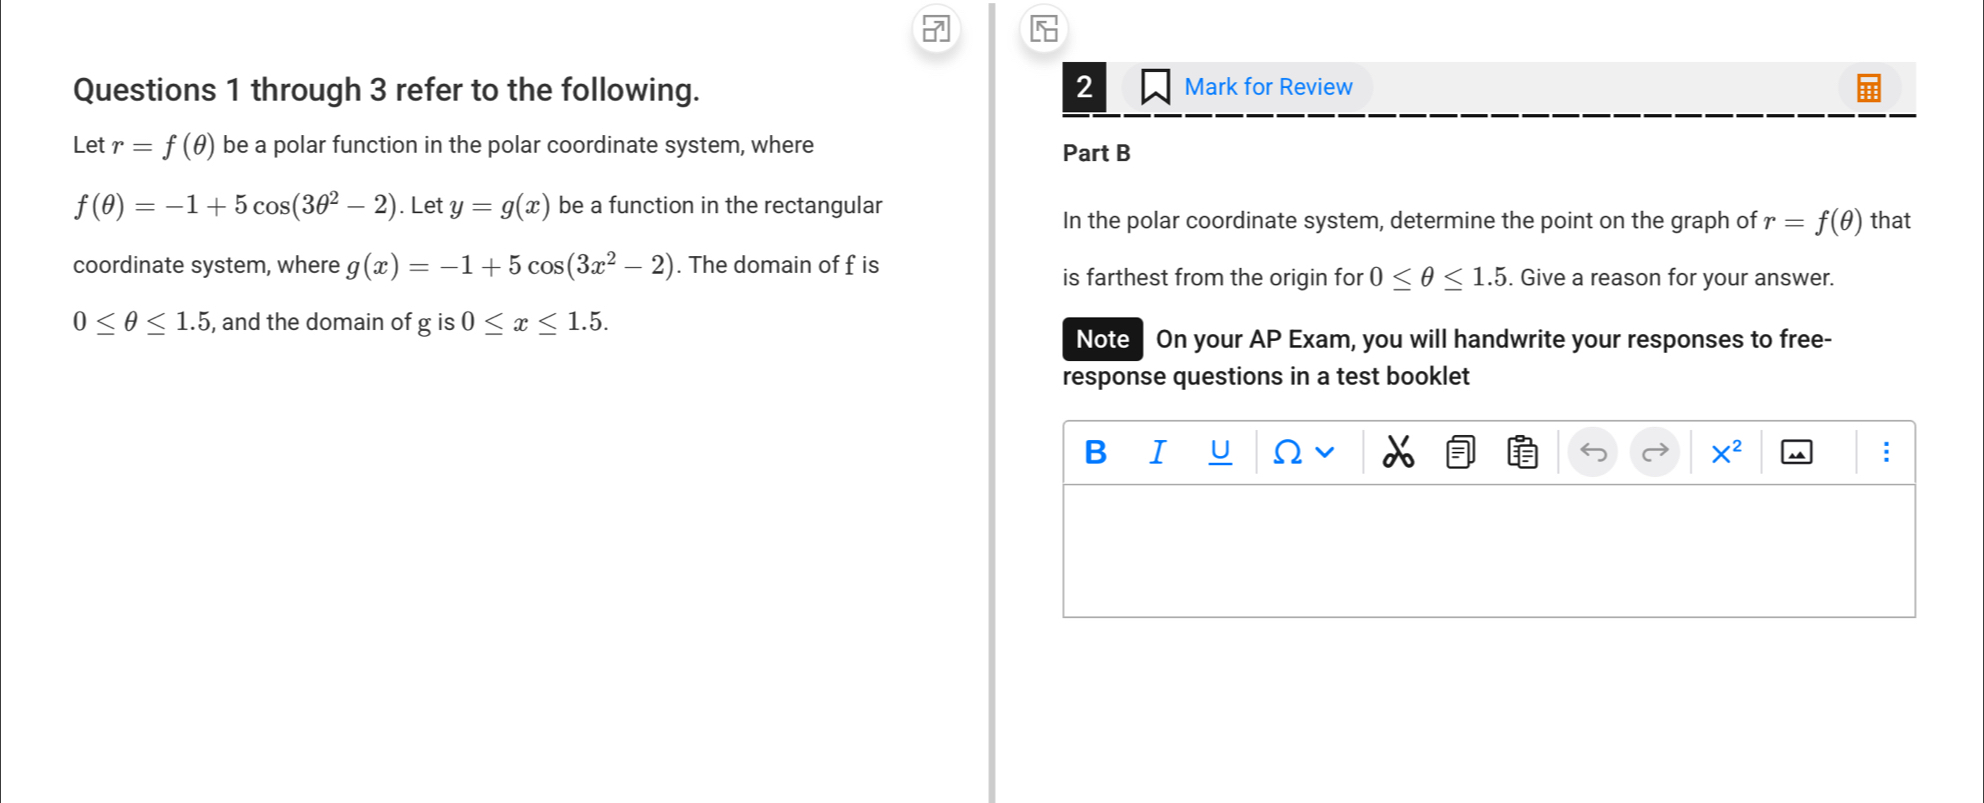Open the calculator tool

[1868, 88]
